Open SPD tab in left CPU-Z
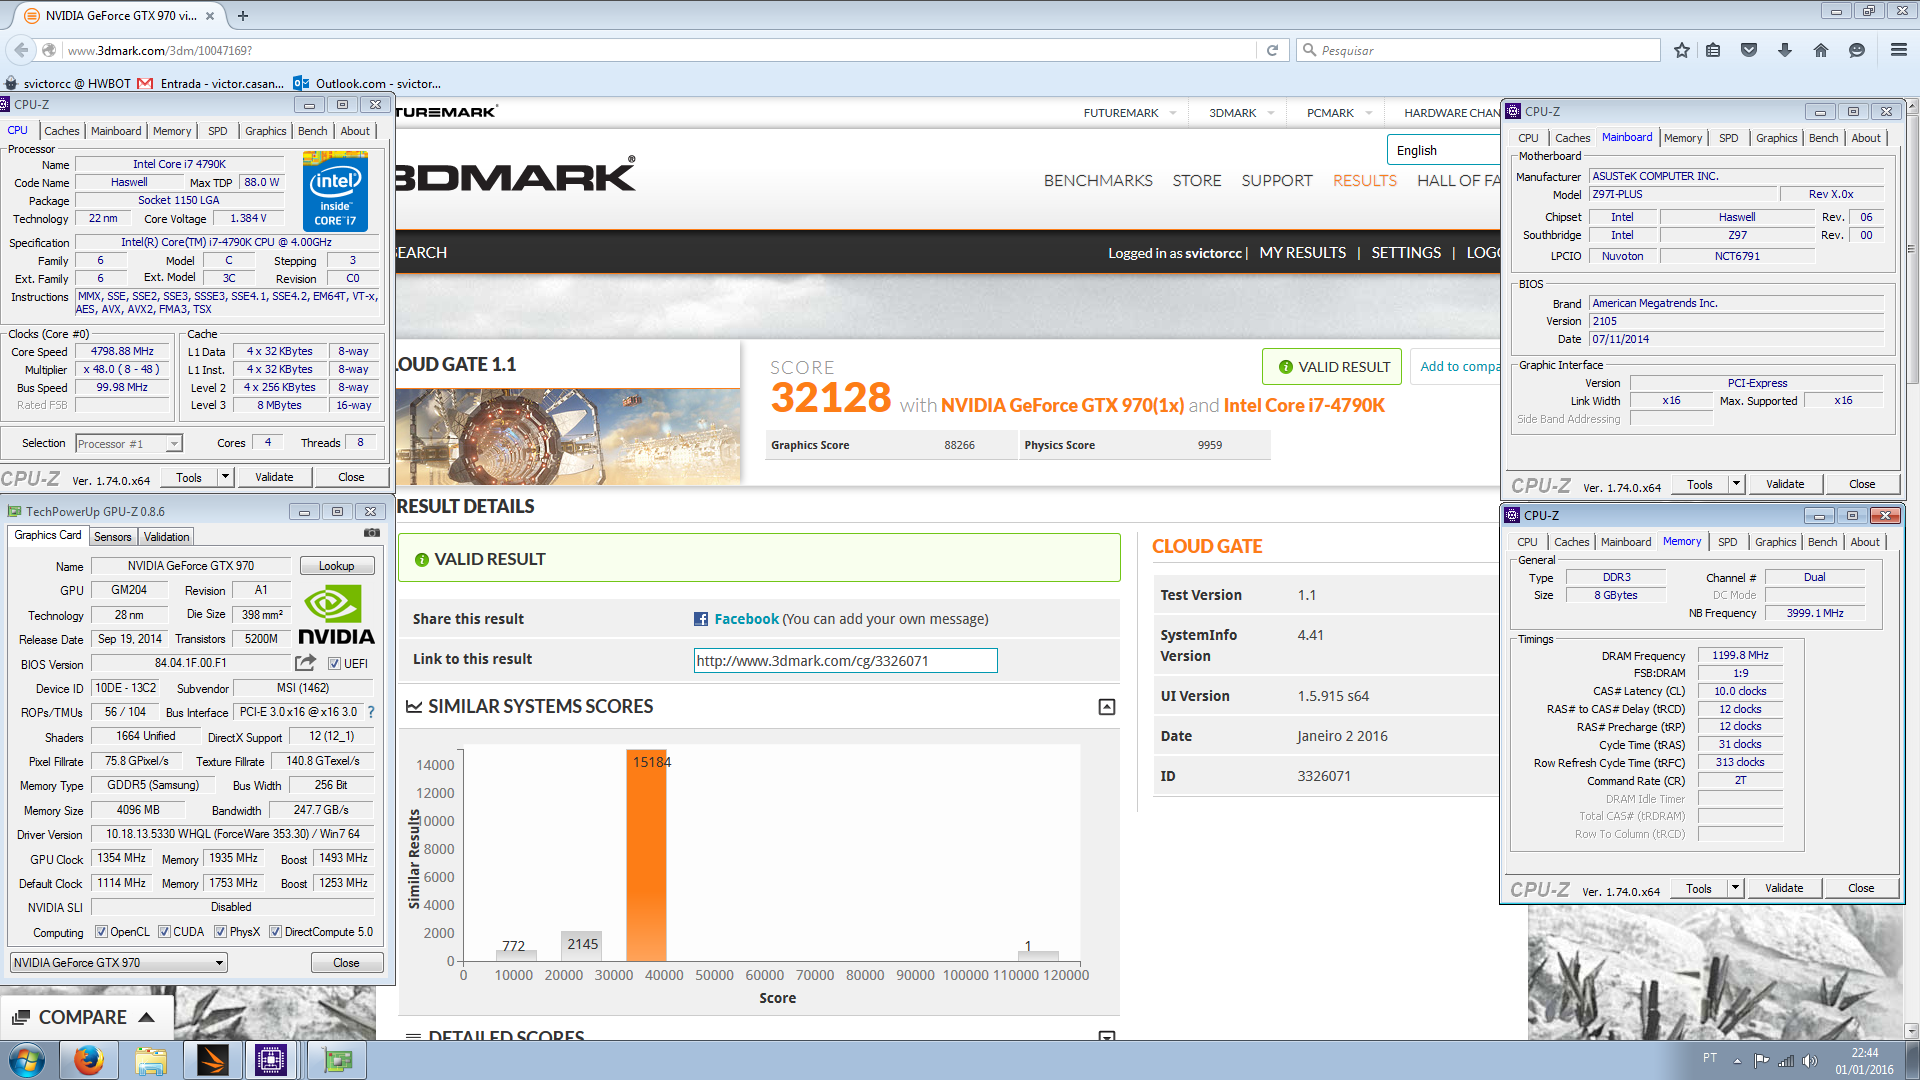 (217, 131)
